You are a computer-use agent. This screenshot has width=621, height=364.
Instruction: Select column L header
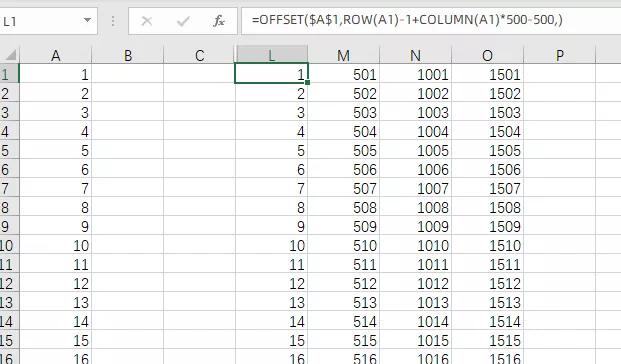pos(272,55)
